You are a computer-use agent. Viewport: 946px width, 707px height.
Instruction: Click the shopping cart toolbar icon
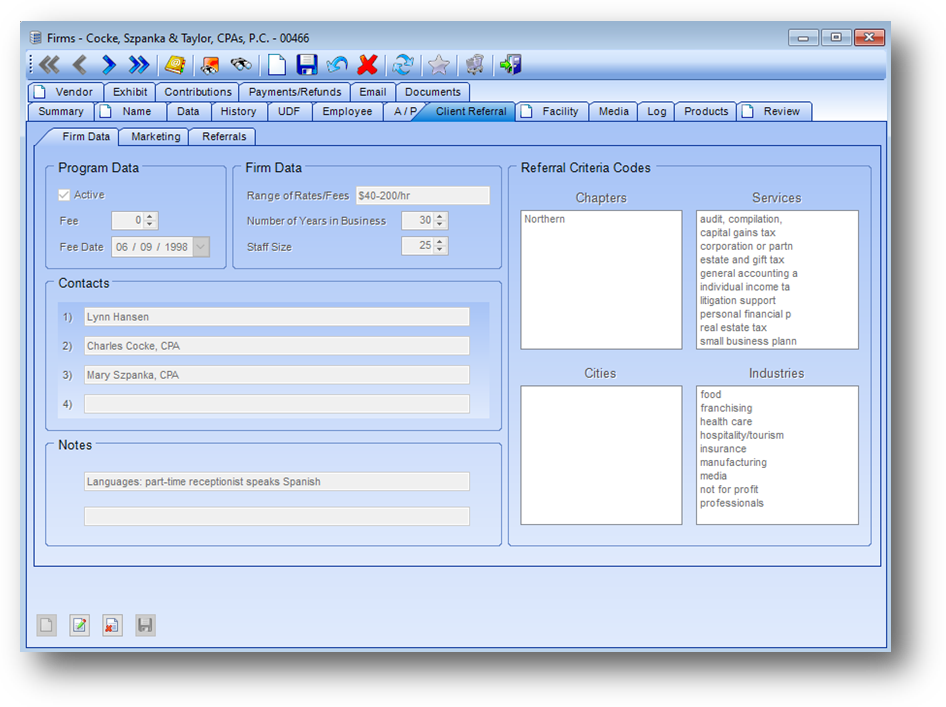(x=475, y=65)
